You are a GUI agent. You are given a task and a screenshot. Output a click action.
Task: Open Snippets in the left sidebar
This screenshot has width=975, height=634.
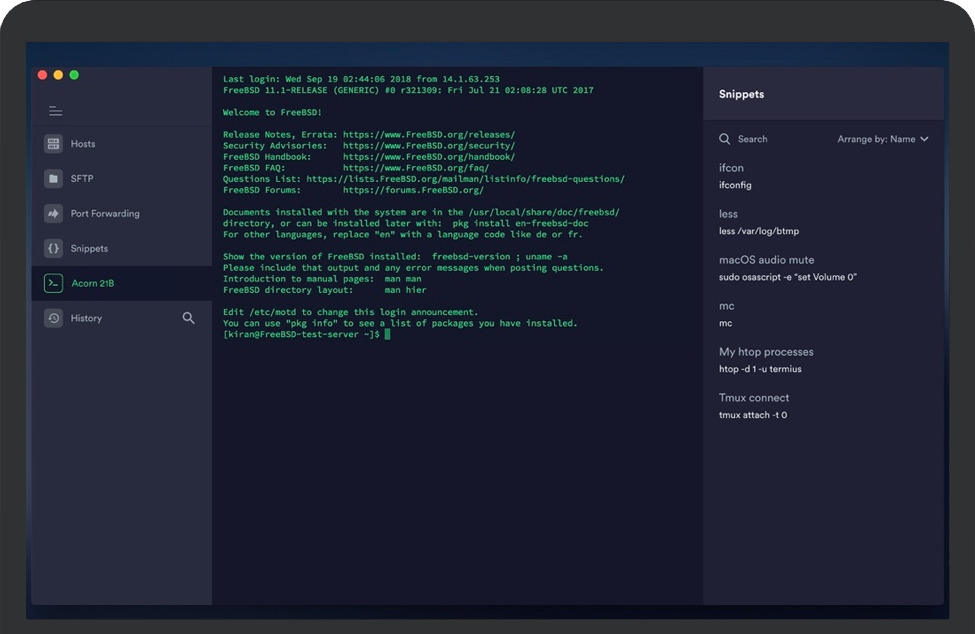122,248
